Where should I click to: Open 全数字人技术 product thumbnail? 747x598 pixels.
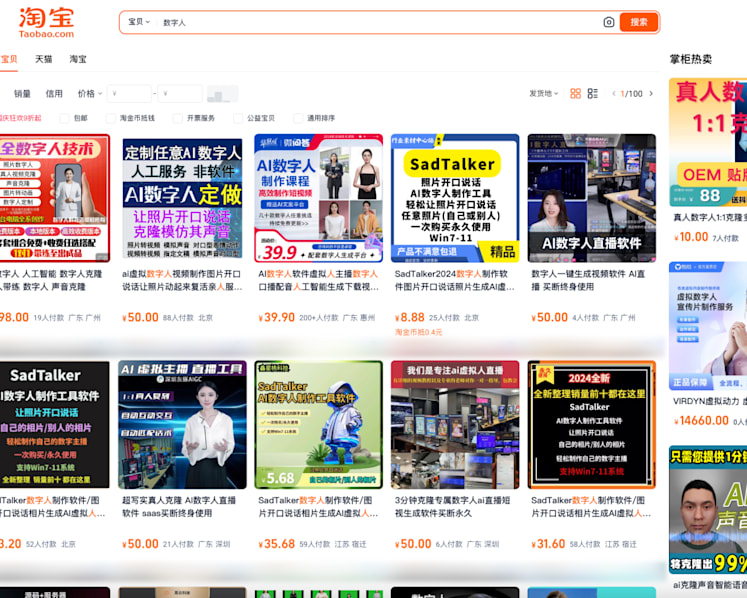[55, 198]
